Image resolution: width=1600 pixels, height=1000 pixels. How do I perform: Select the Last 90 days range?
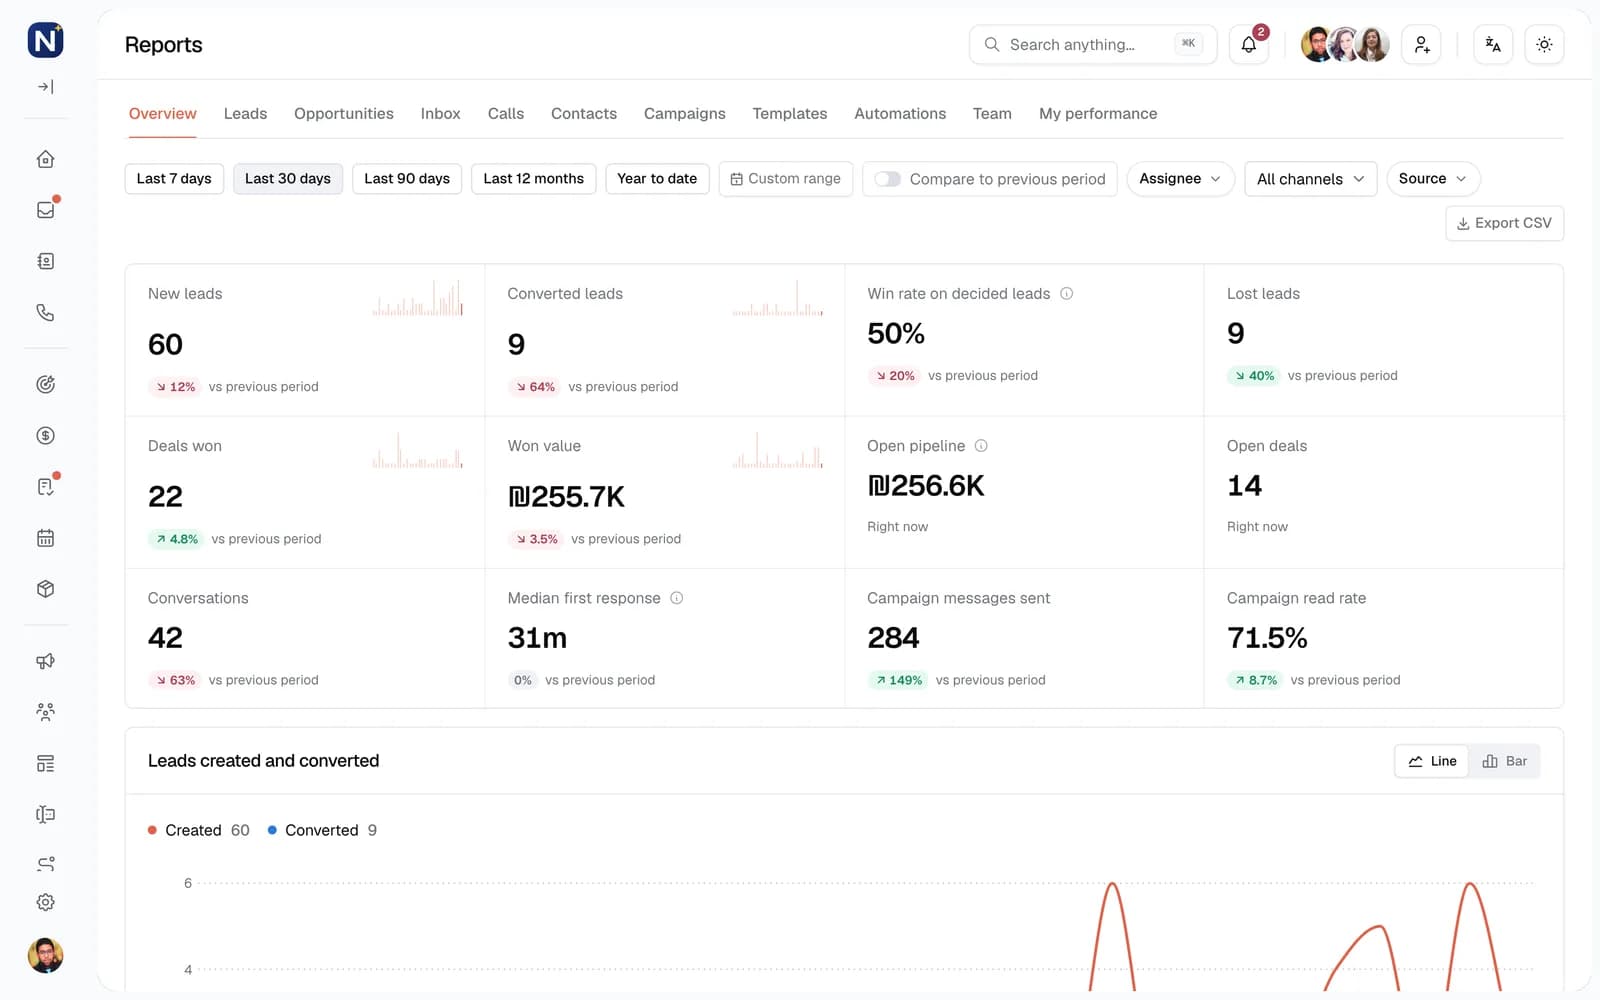pos(407,179)
